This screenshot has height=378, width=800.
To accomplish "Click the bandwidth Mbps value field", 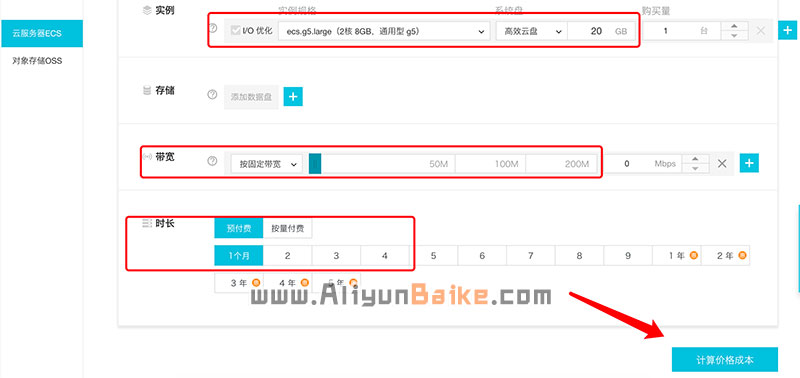I will click(643, 164).
